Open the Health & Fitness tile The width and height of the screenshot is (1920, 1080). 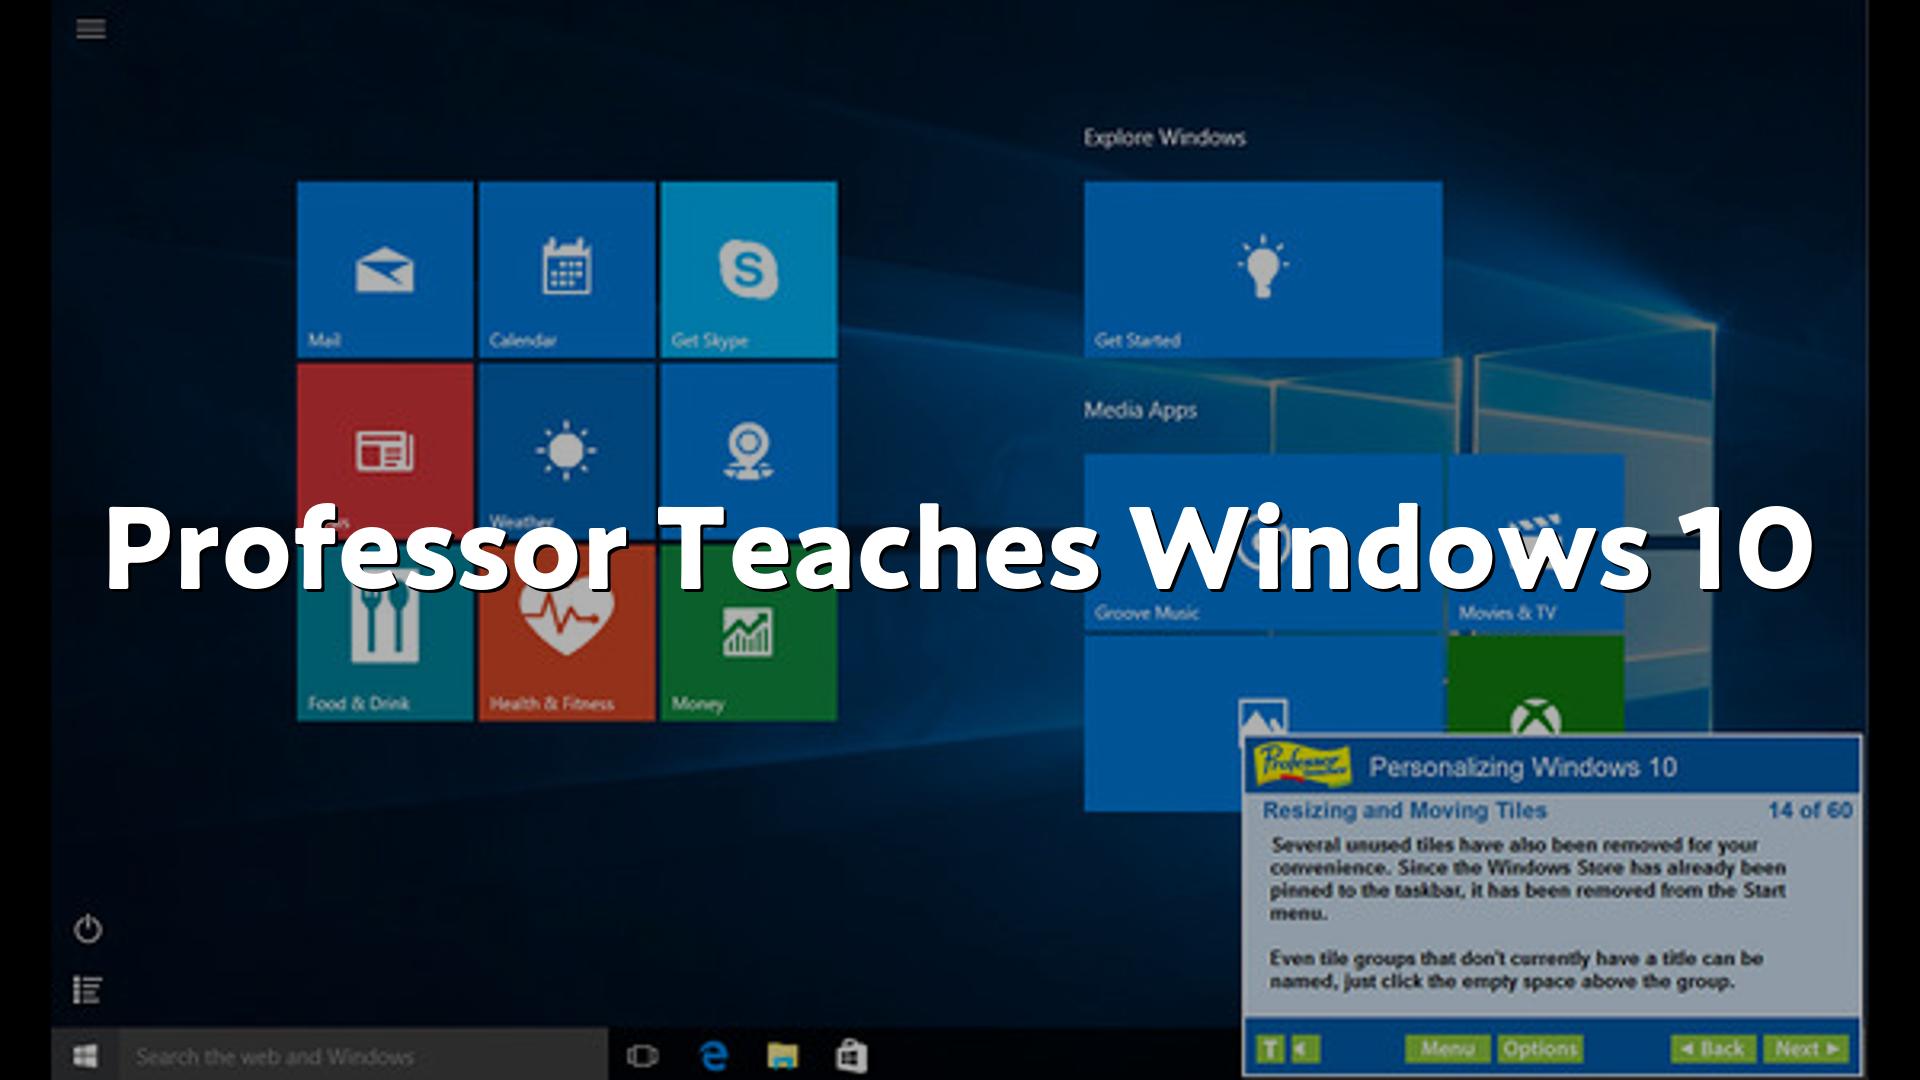(x=566, y=640)
